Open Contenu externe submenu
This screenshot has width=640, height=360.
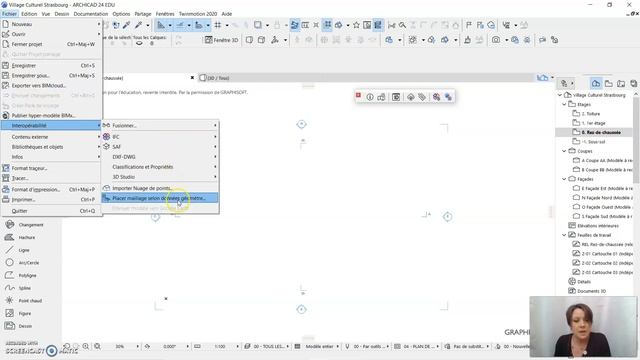[x=51, y=137]
